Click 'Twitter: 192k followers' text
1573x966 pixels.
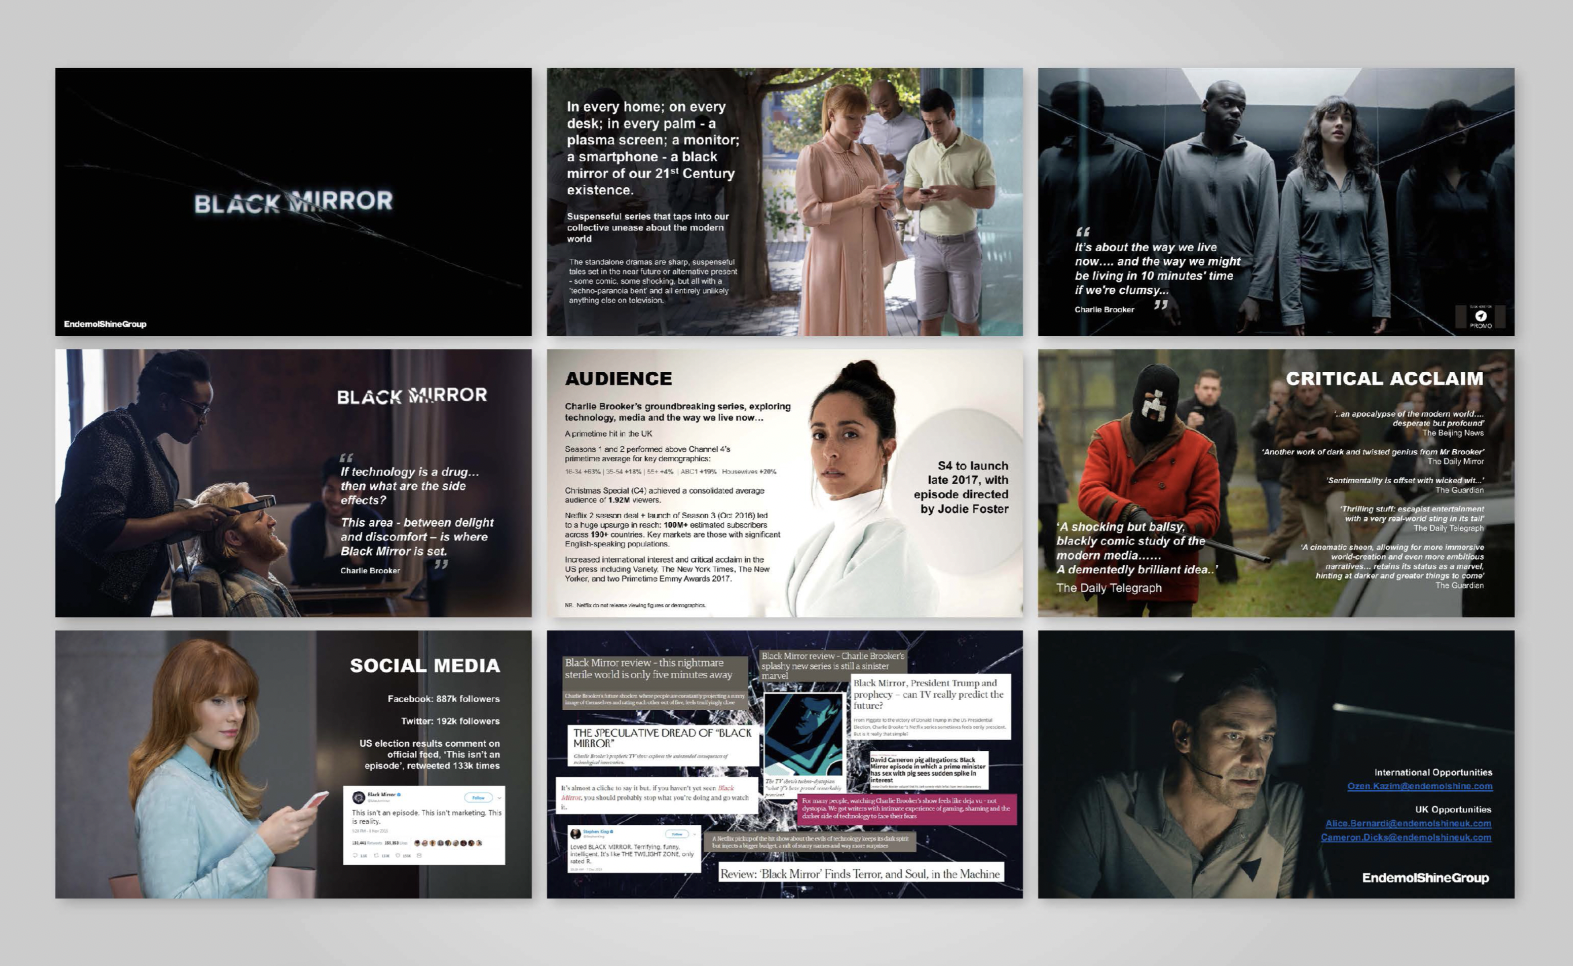coord(450,721)
